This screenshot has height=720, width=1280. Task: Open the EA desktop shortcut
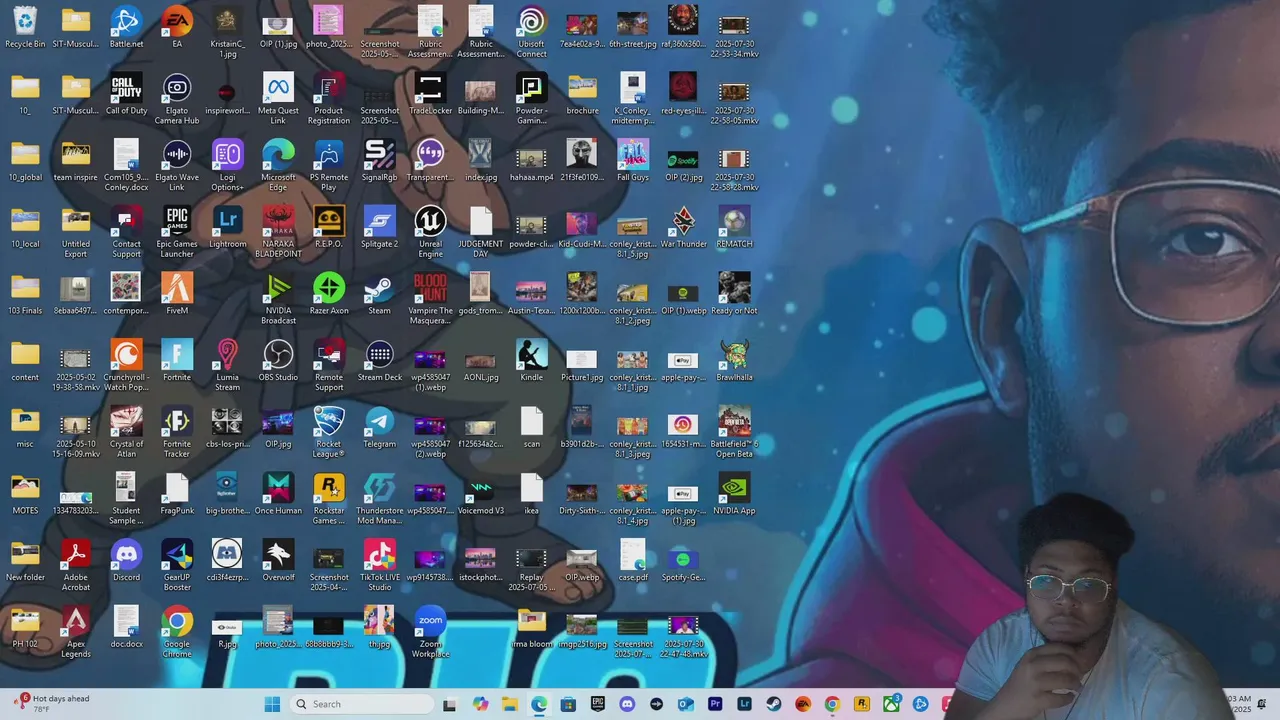click(177, 27)
